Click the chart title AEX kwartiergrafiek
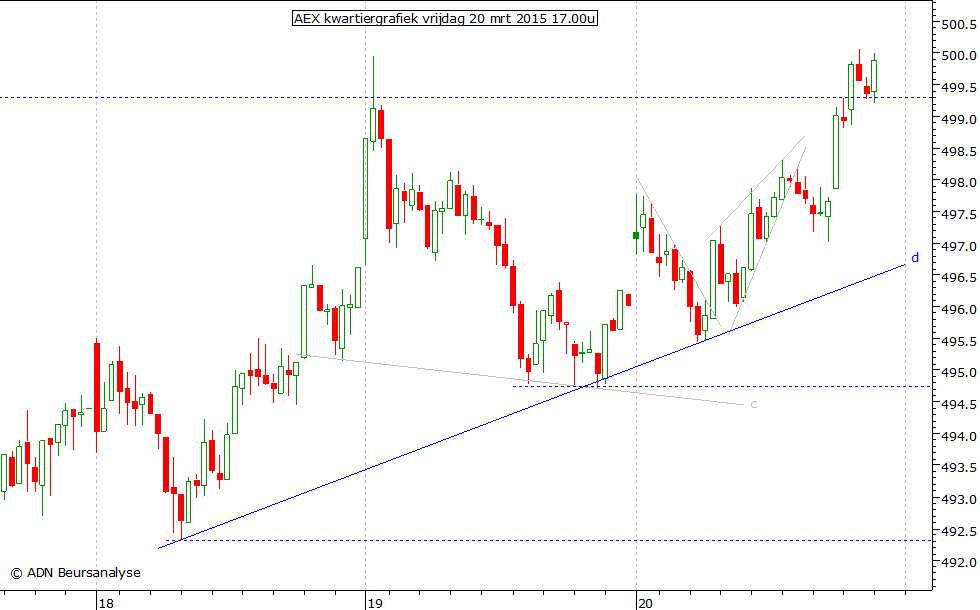Screen dimensions: 980x610 coord(445,19)
